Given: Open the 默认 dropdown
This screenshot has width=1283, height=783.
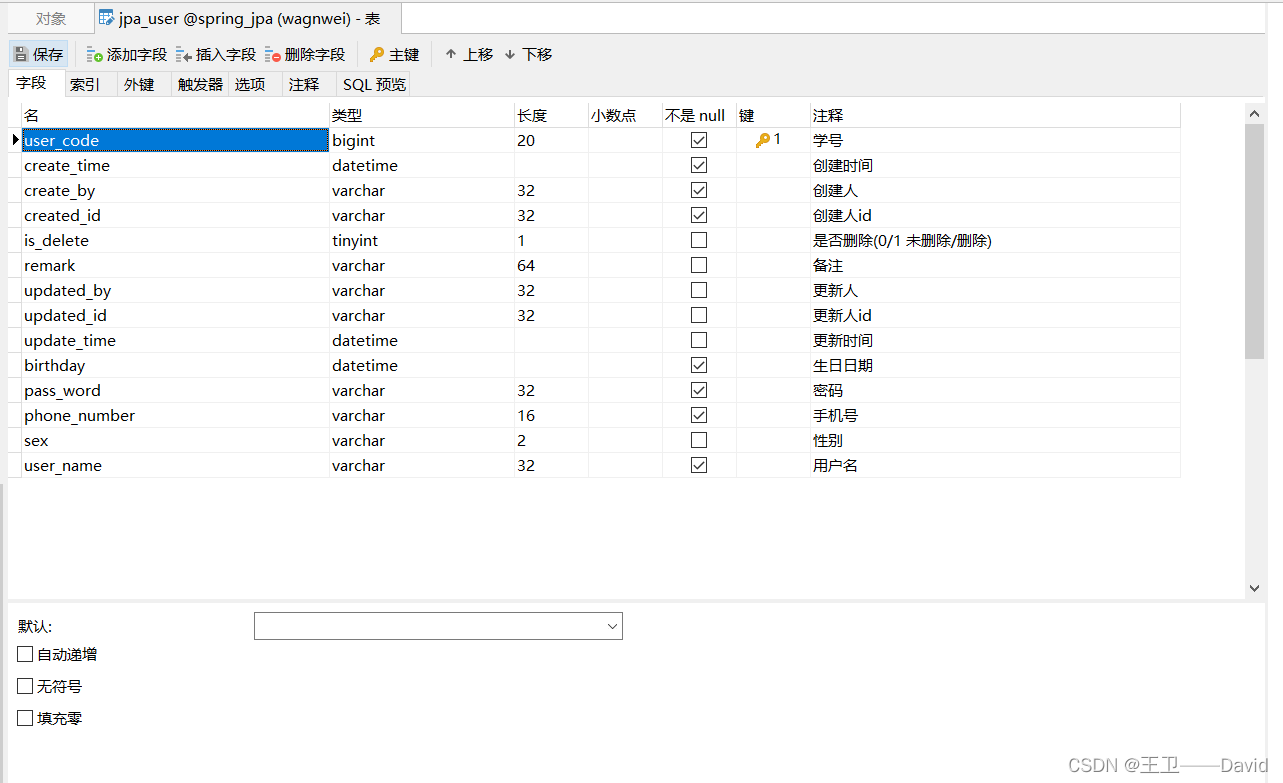Looking at the screenshot, I should click(x=438, y=626).
